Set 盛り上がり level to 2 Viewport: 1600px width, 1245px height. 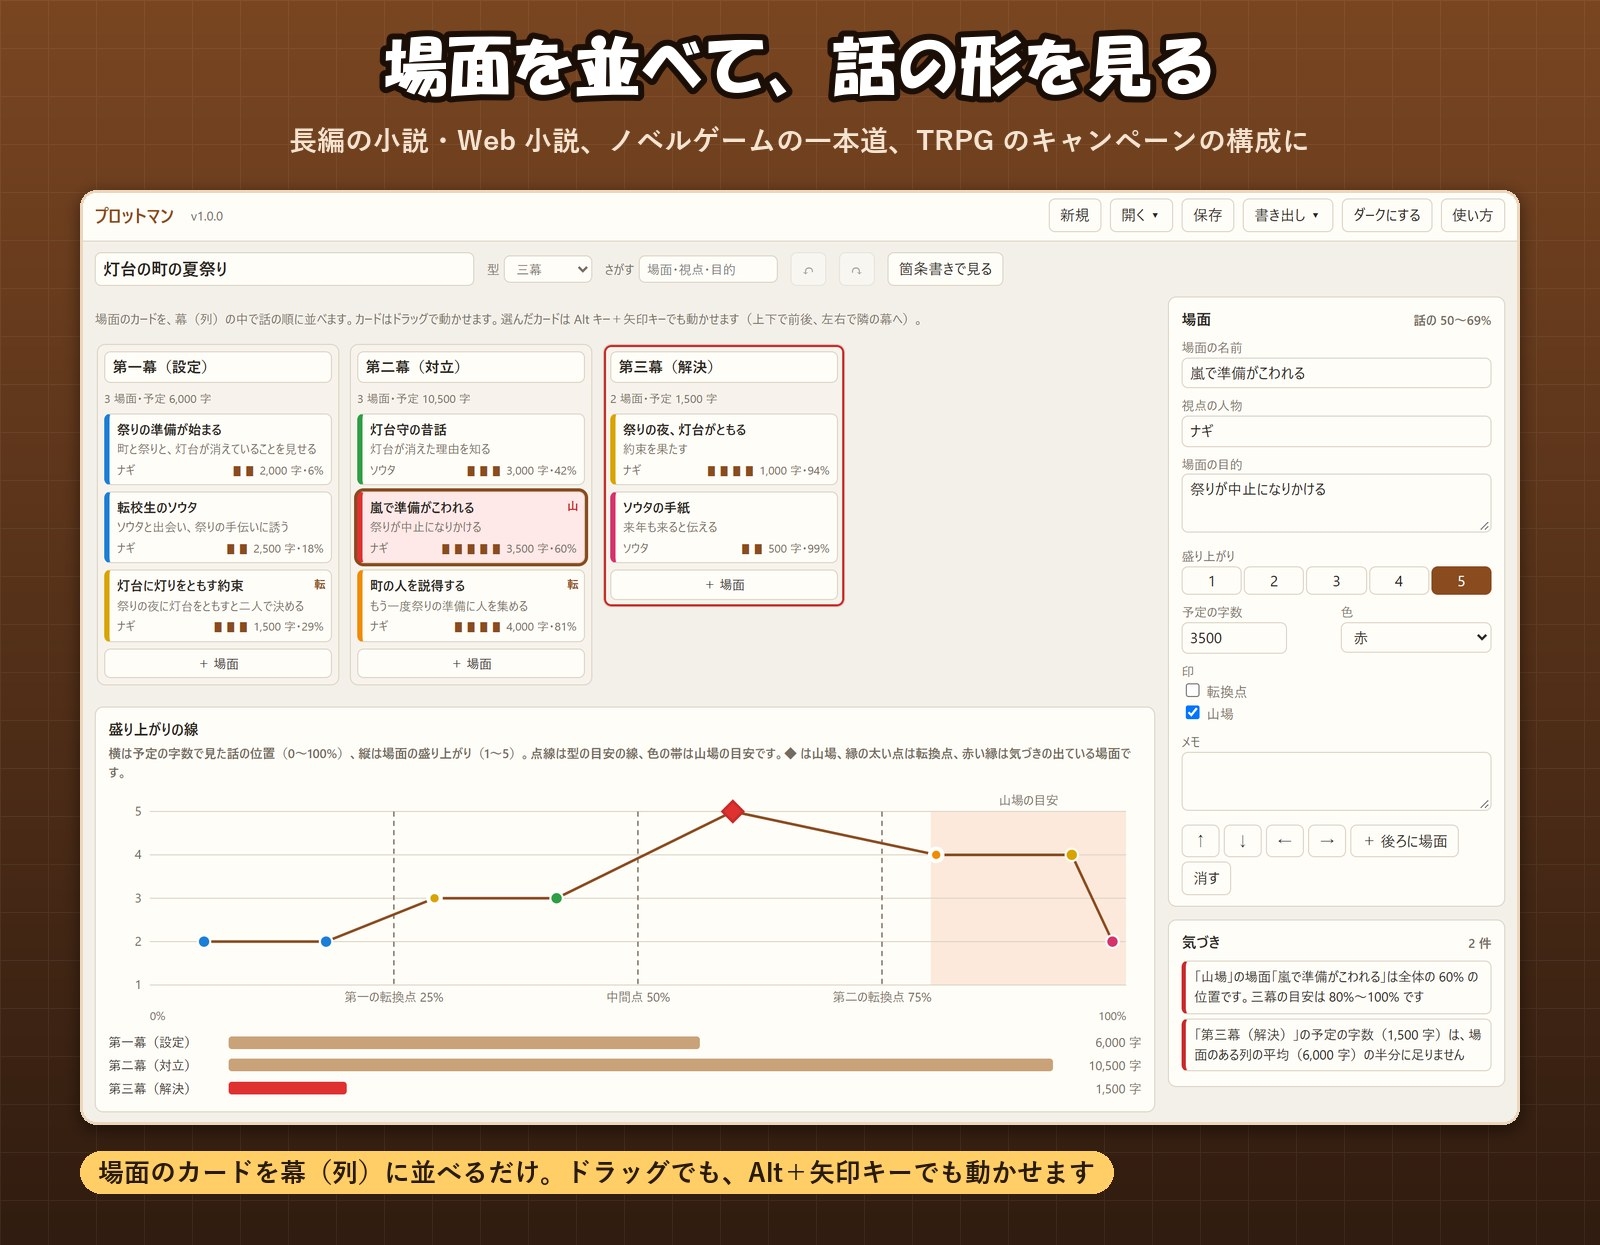(1274, 581)
